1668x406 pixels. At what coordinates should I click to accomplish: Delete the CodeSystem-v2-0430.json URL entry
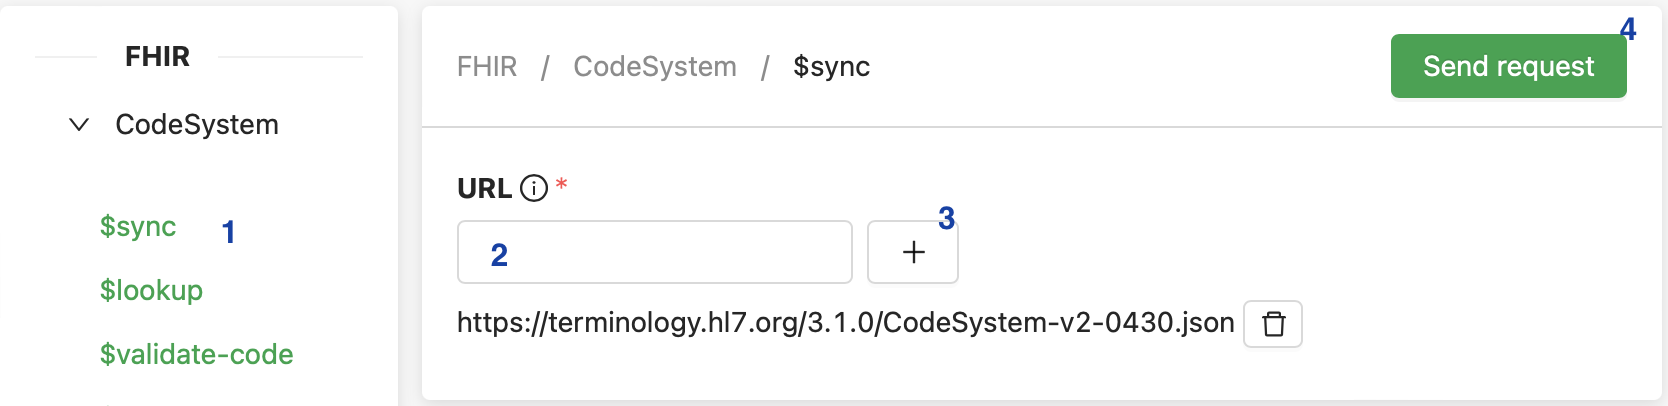[1272, 324]
